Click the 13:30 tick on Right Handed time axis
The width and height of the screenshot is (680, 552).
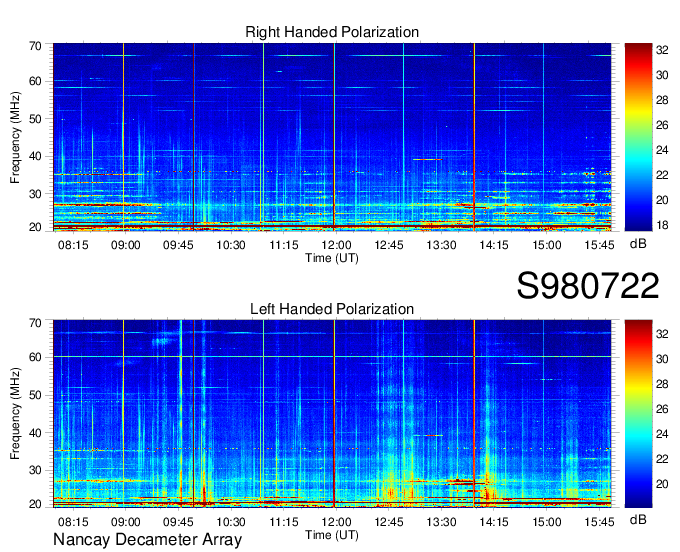pos(441,245)
